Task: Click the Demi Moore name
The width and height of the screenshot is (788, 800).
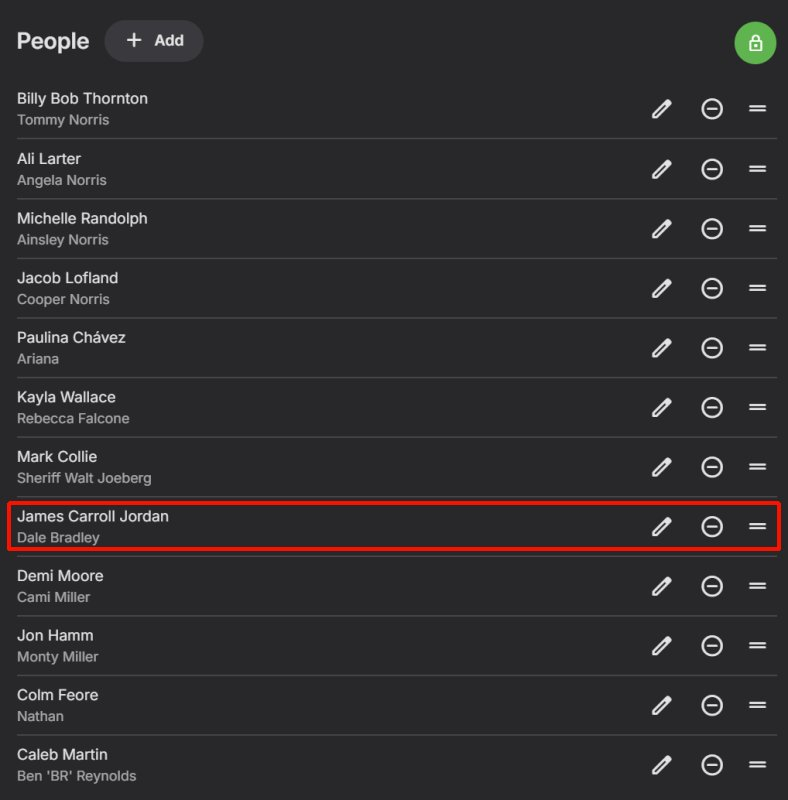Action: [x=60, y=576]
